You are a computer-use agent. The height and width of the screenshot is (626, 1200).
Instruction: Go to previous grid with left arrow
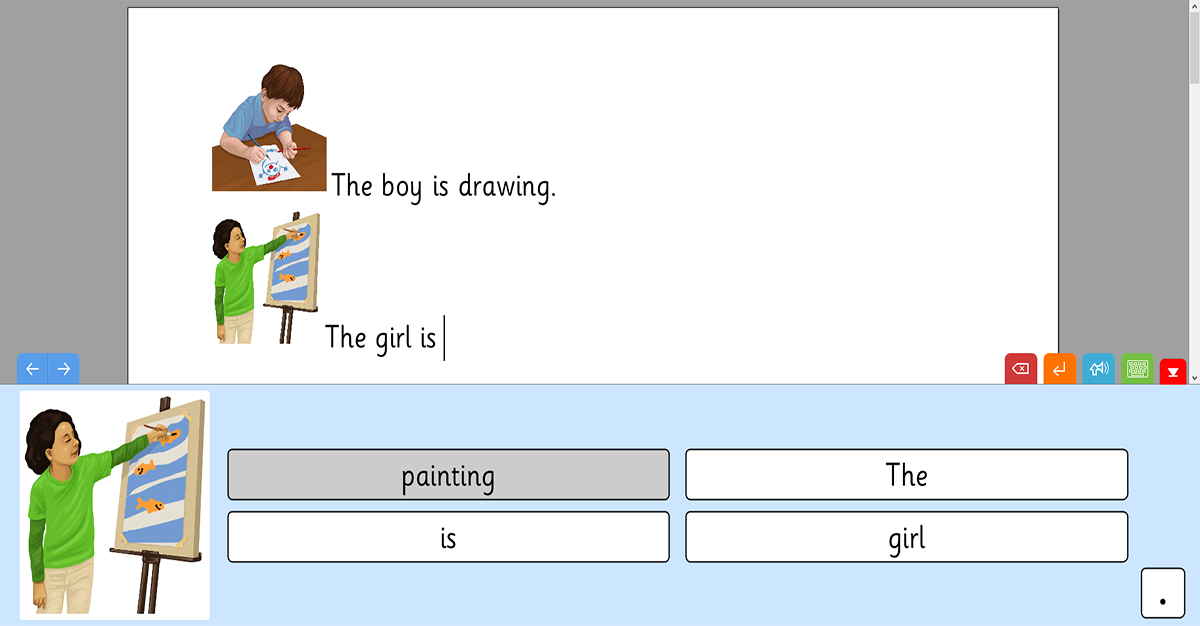point(32,369)
